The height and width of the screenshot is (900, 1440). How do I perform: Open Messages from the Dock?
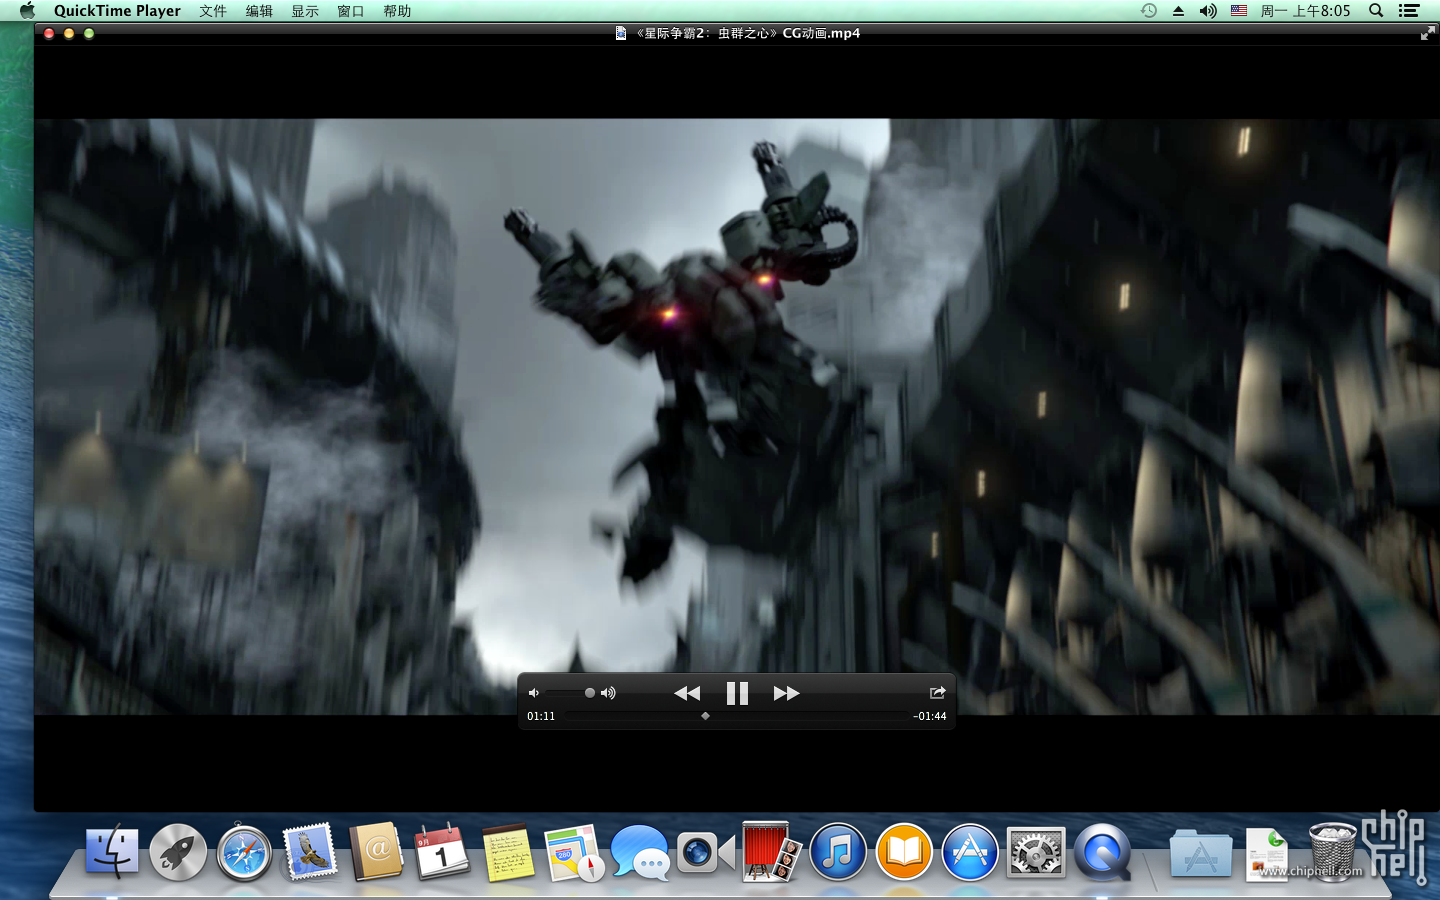click(640, 852)
